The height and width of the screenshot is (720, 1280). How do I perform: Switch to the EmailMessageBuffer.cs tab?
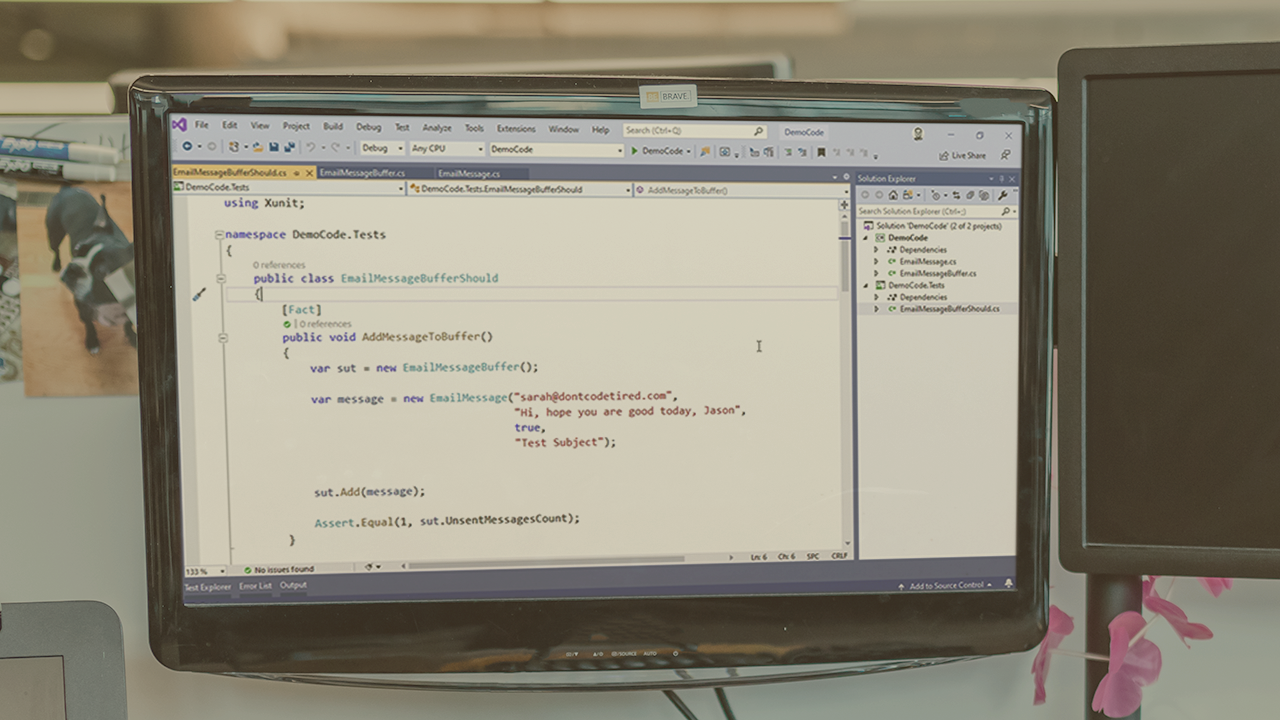[x=362, y=173]
